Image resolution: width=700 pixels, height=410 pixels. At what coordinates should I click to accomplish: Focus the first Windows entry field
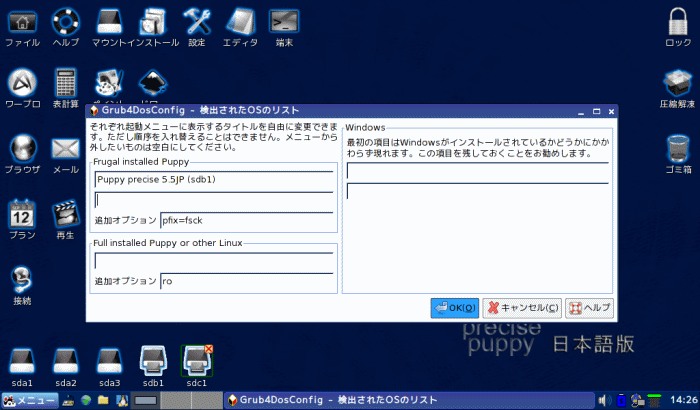pos(478,171)
